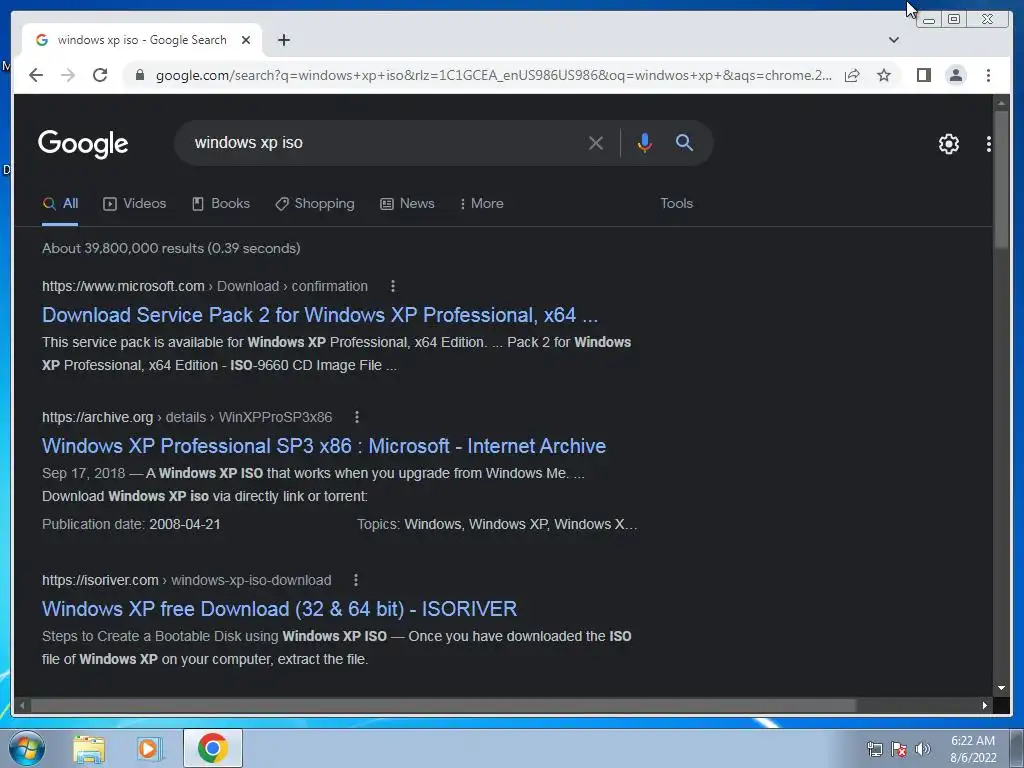This screenshot has width=1024, height=768.
Task: Click the forward navigation arrow
Action: (x=68, y=75)
